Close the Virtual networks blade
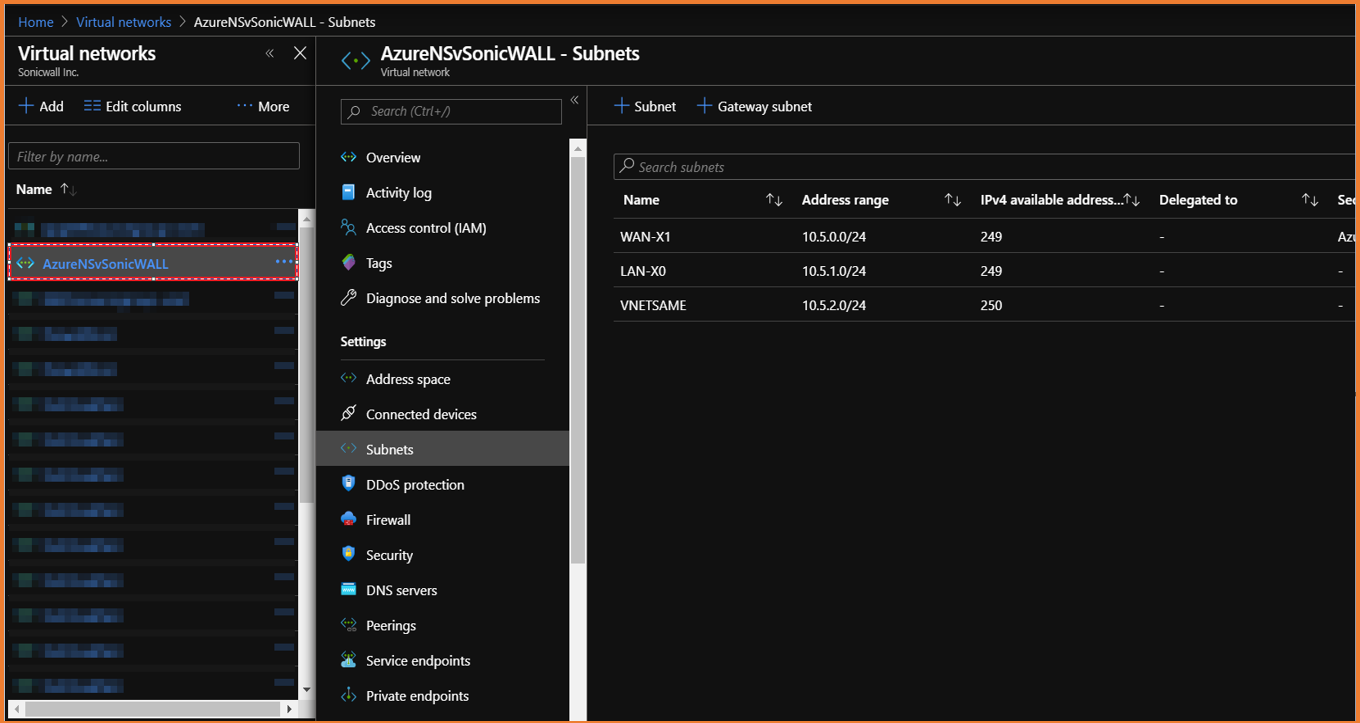This screenshot has width=1360, height=723. tap(300, 53)
